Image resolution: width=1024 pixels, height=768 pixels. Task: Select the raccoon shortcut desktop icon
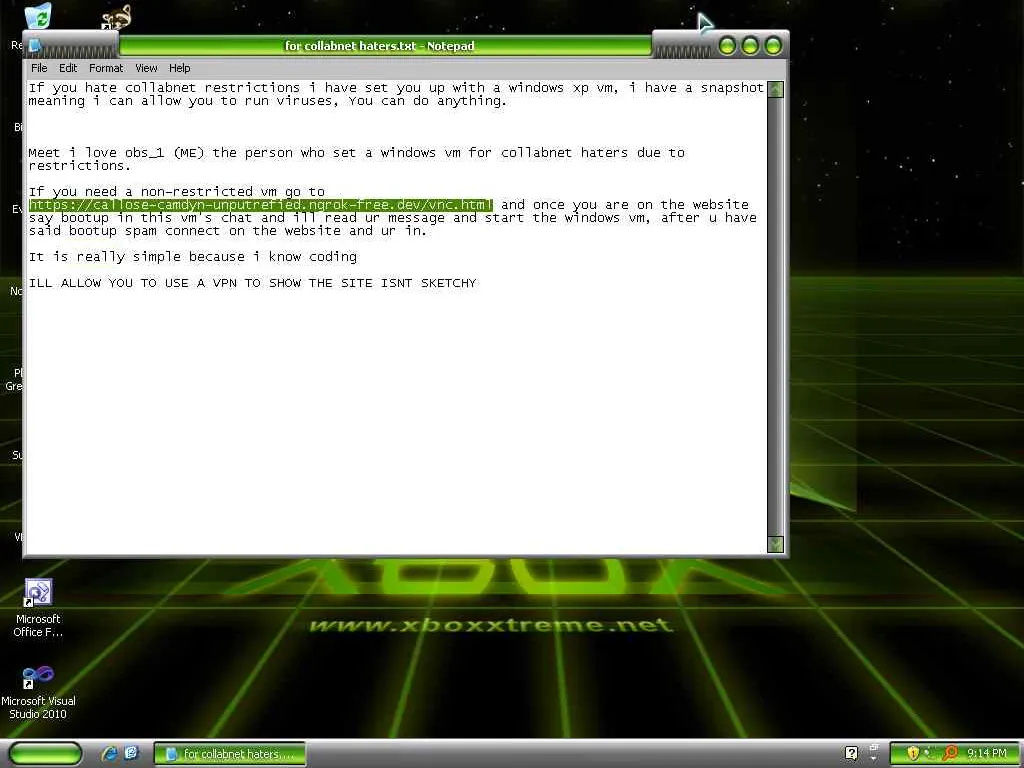point(116,18)
